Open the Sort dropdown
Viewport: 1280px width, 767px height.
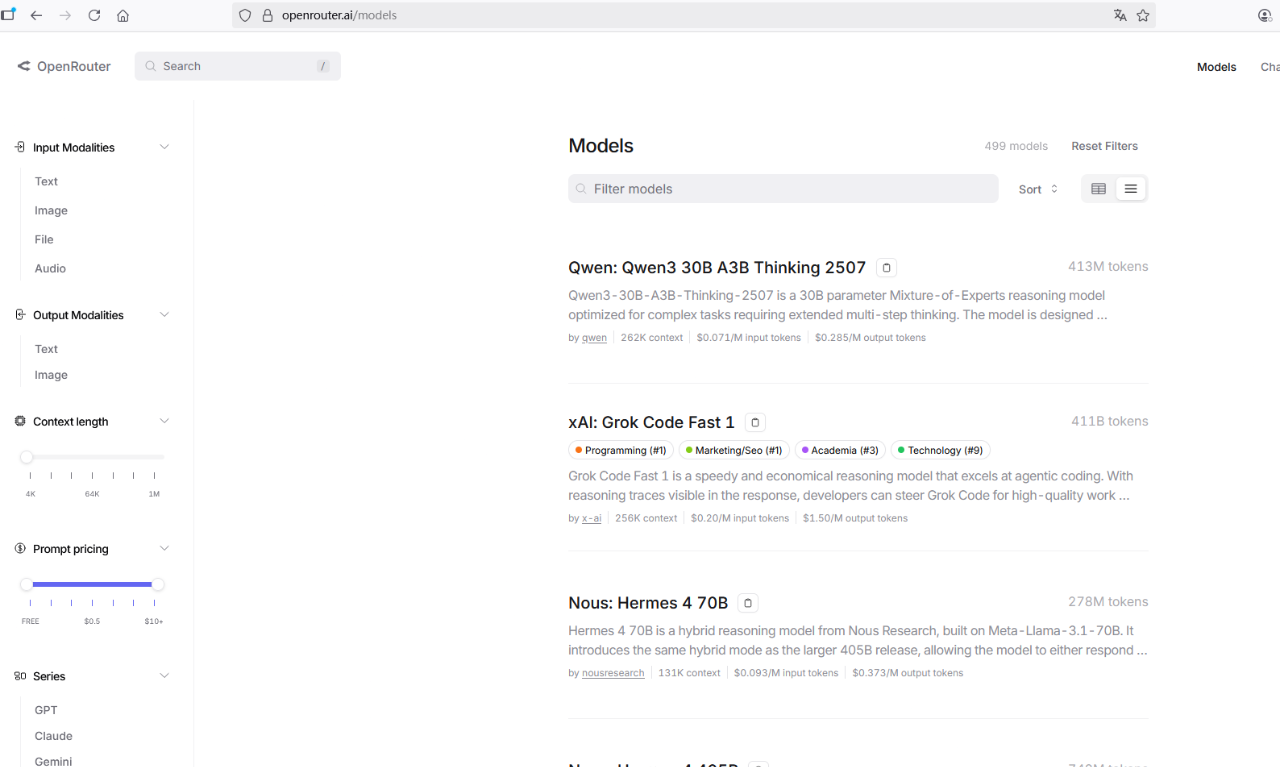(x=1038, y=189)
